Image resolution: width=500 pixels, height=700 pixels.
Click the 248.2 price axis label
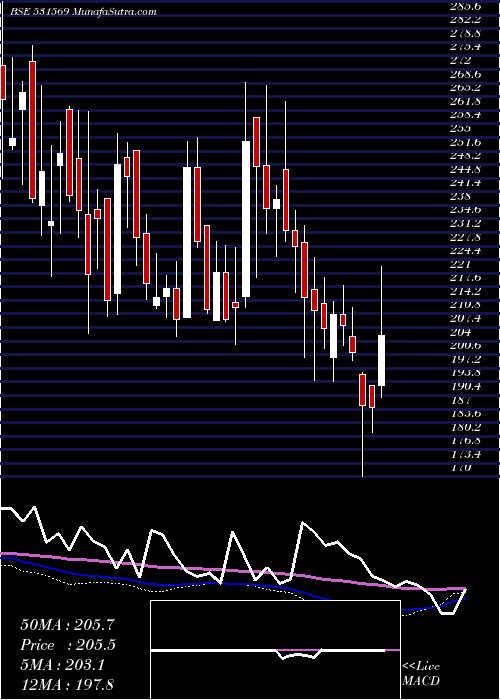coord(466,155)
